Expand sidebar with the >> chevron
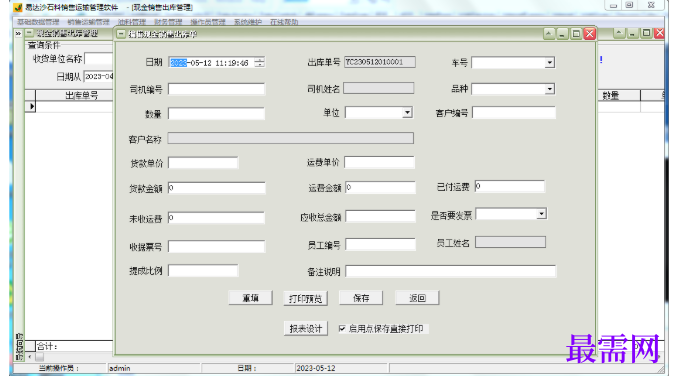Image resolution: width=678 pixels, height=380 pixels. coord(18,33)
